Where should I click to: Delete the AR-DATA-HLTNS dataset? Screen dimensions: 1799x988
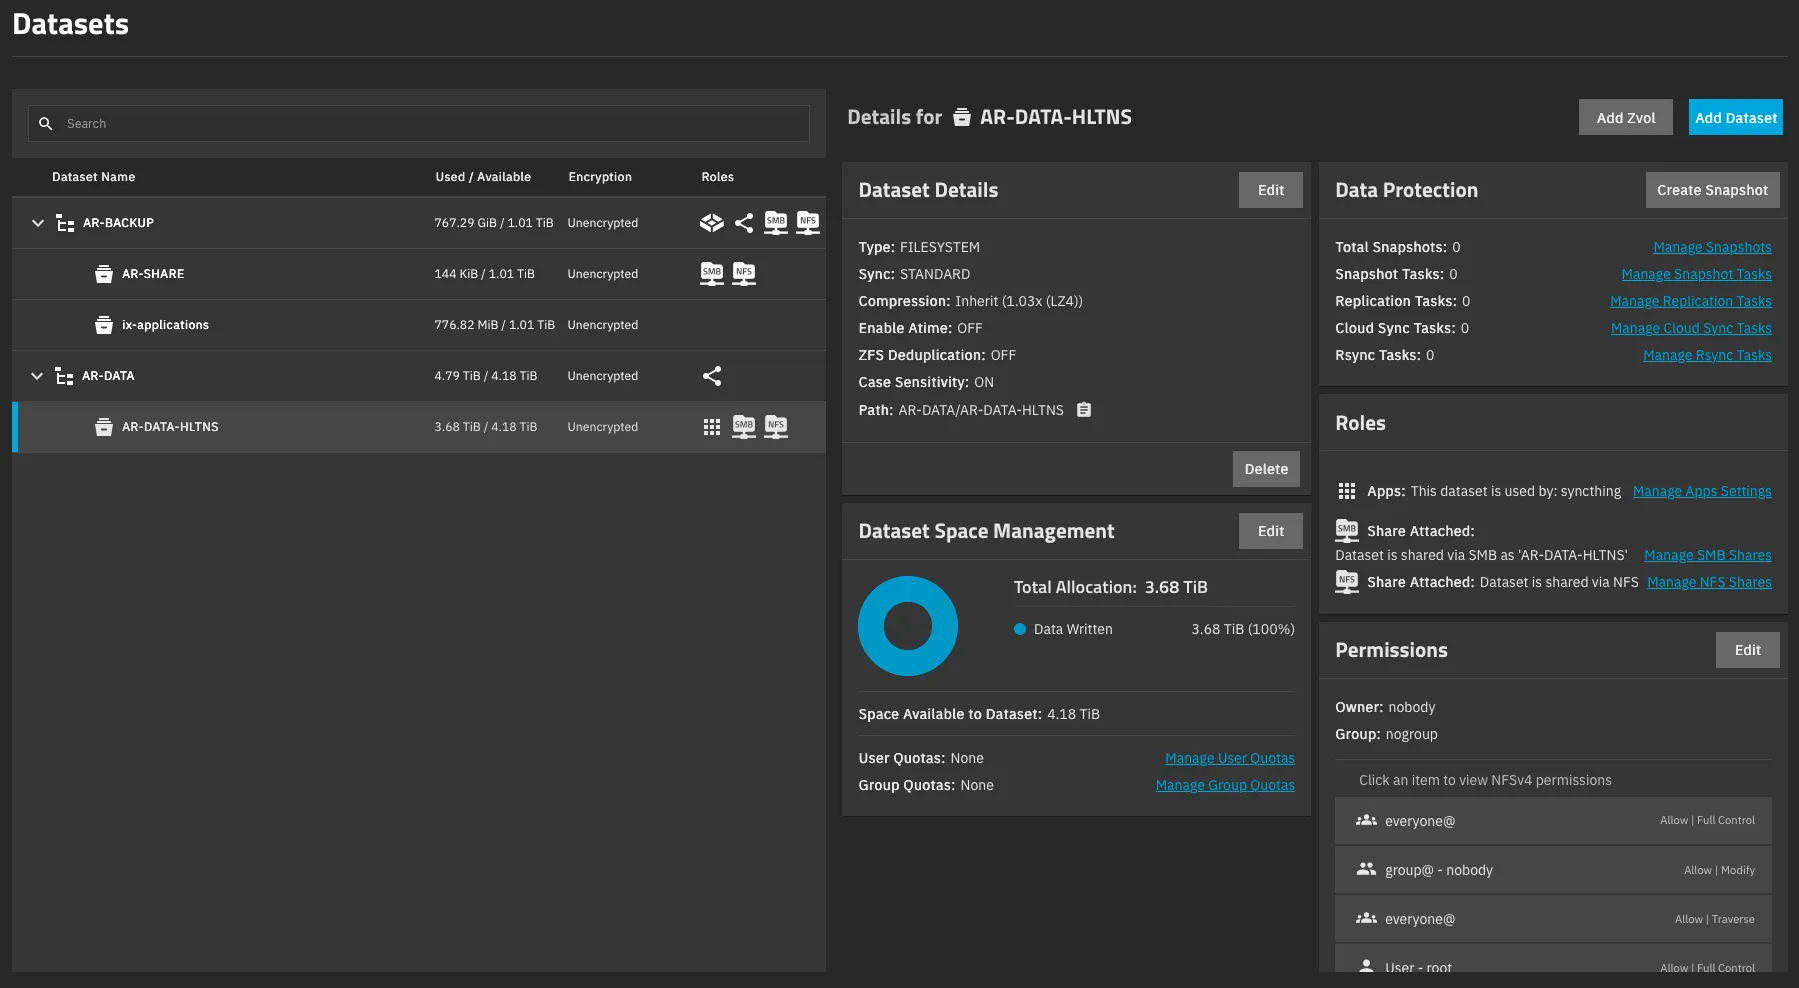(1265, 469)
